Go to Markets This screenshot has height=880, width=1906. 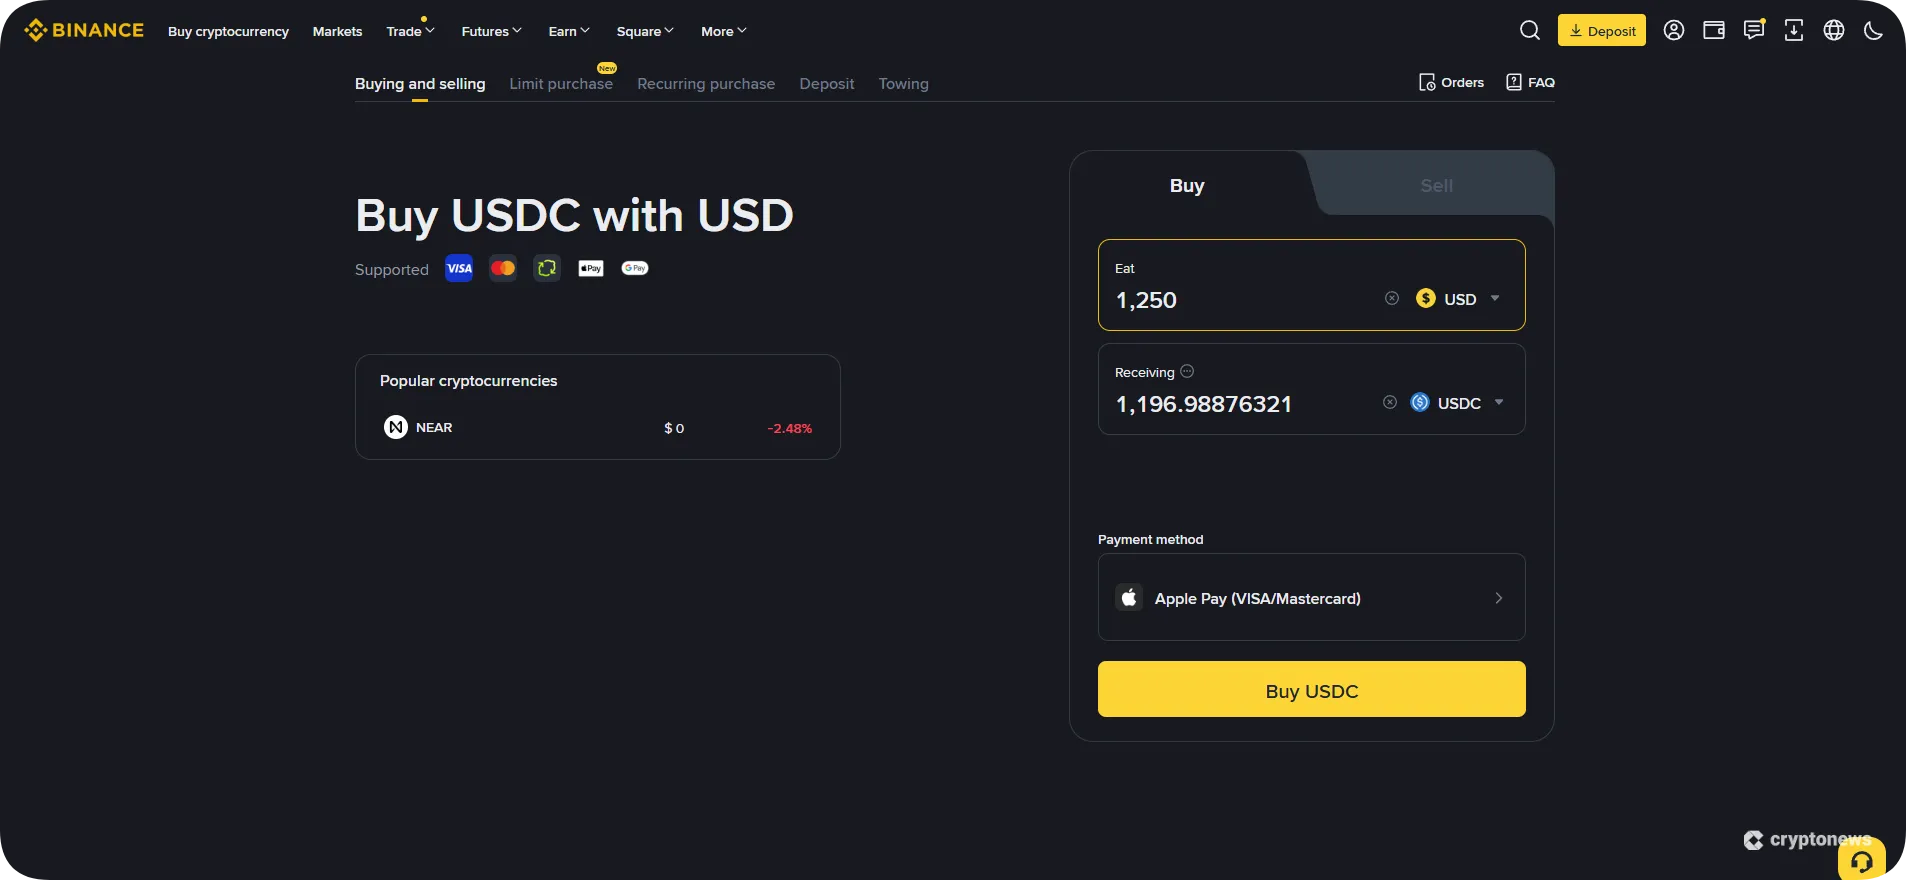(x=337, y=31)
